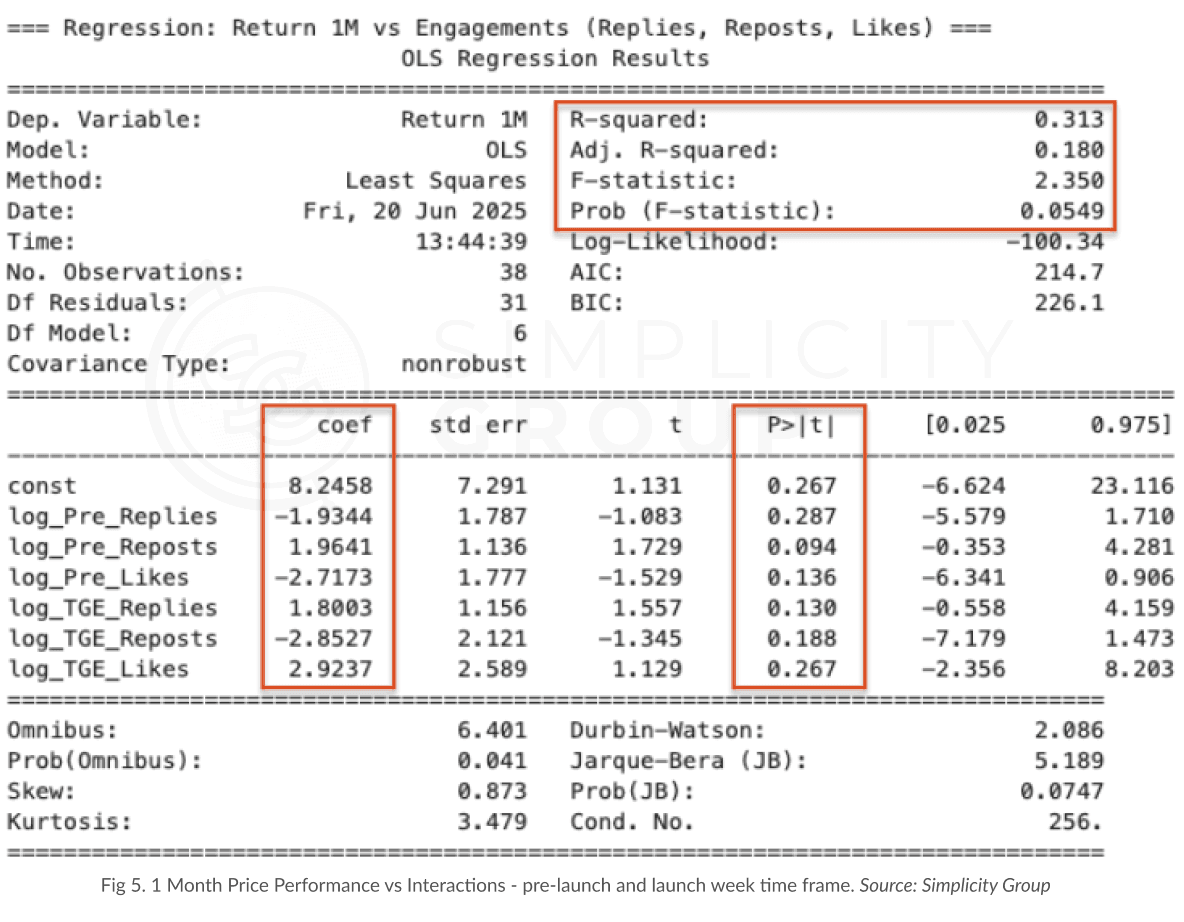The width and height of the screenshot is (1184, 922).
Task: Select the Adj. R-squared value 0.180
Action: pyautogui.click(x=1068, y=150)
